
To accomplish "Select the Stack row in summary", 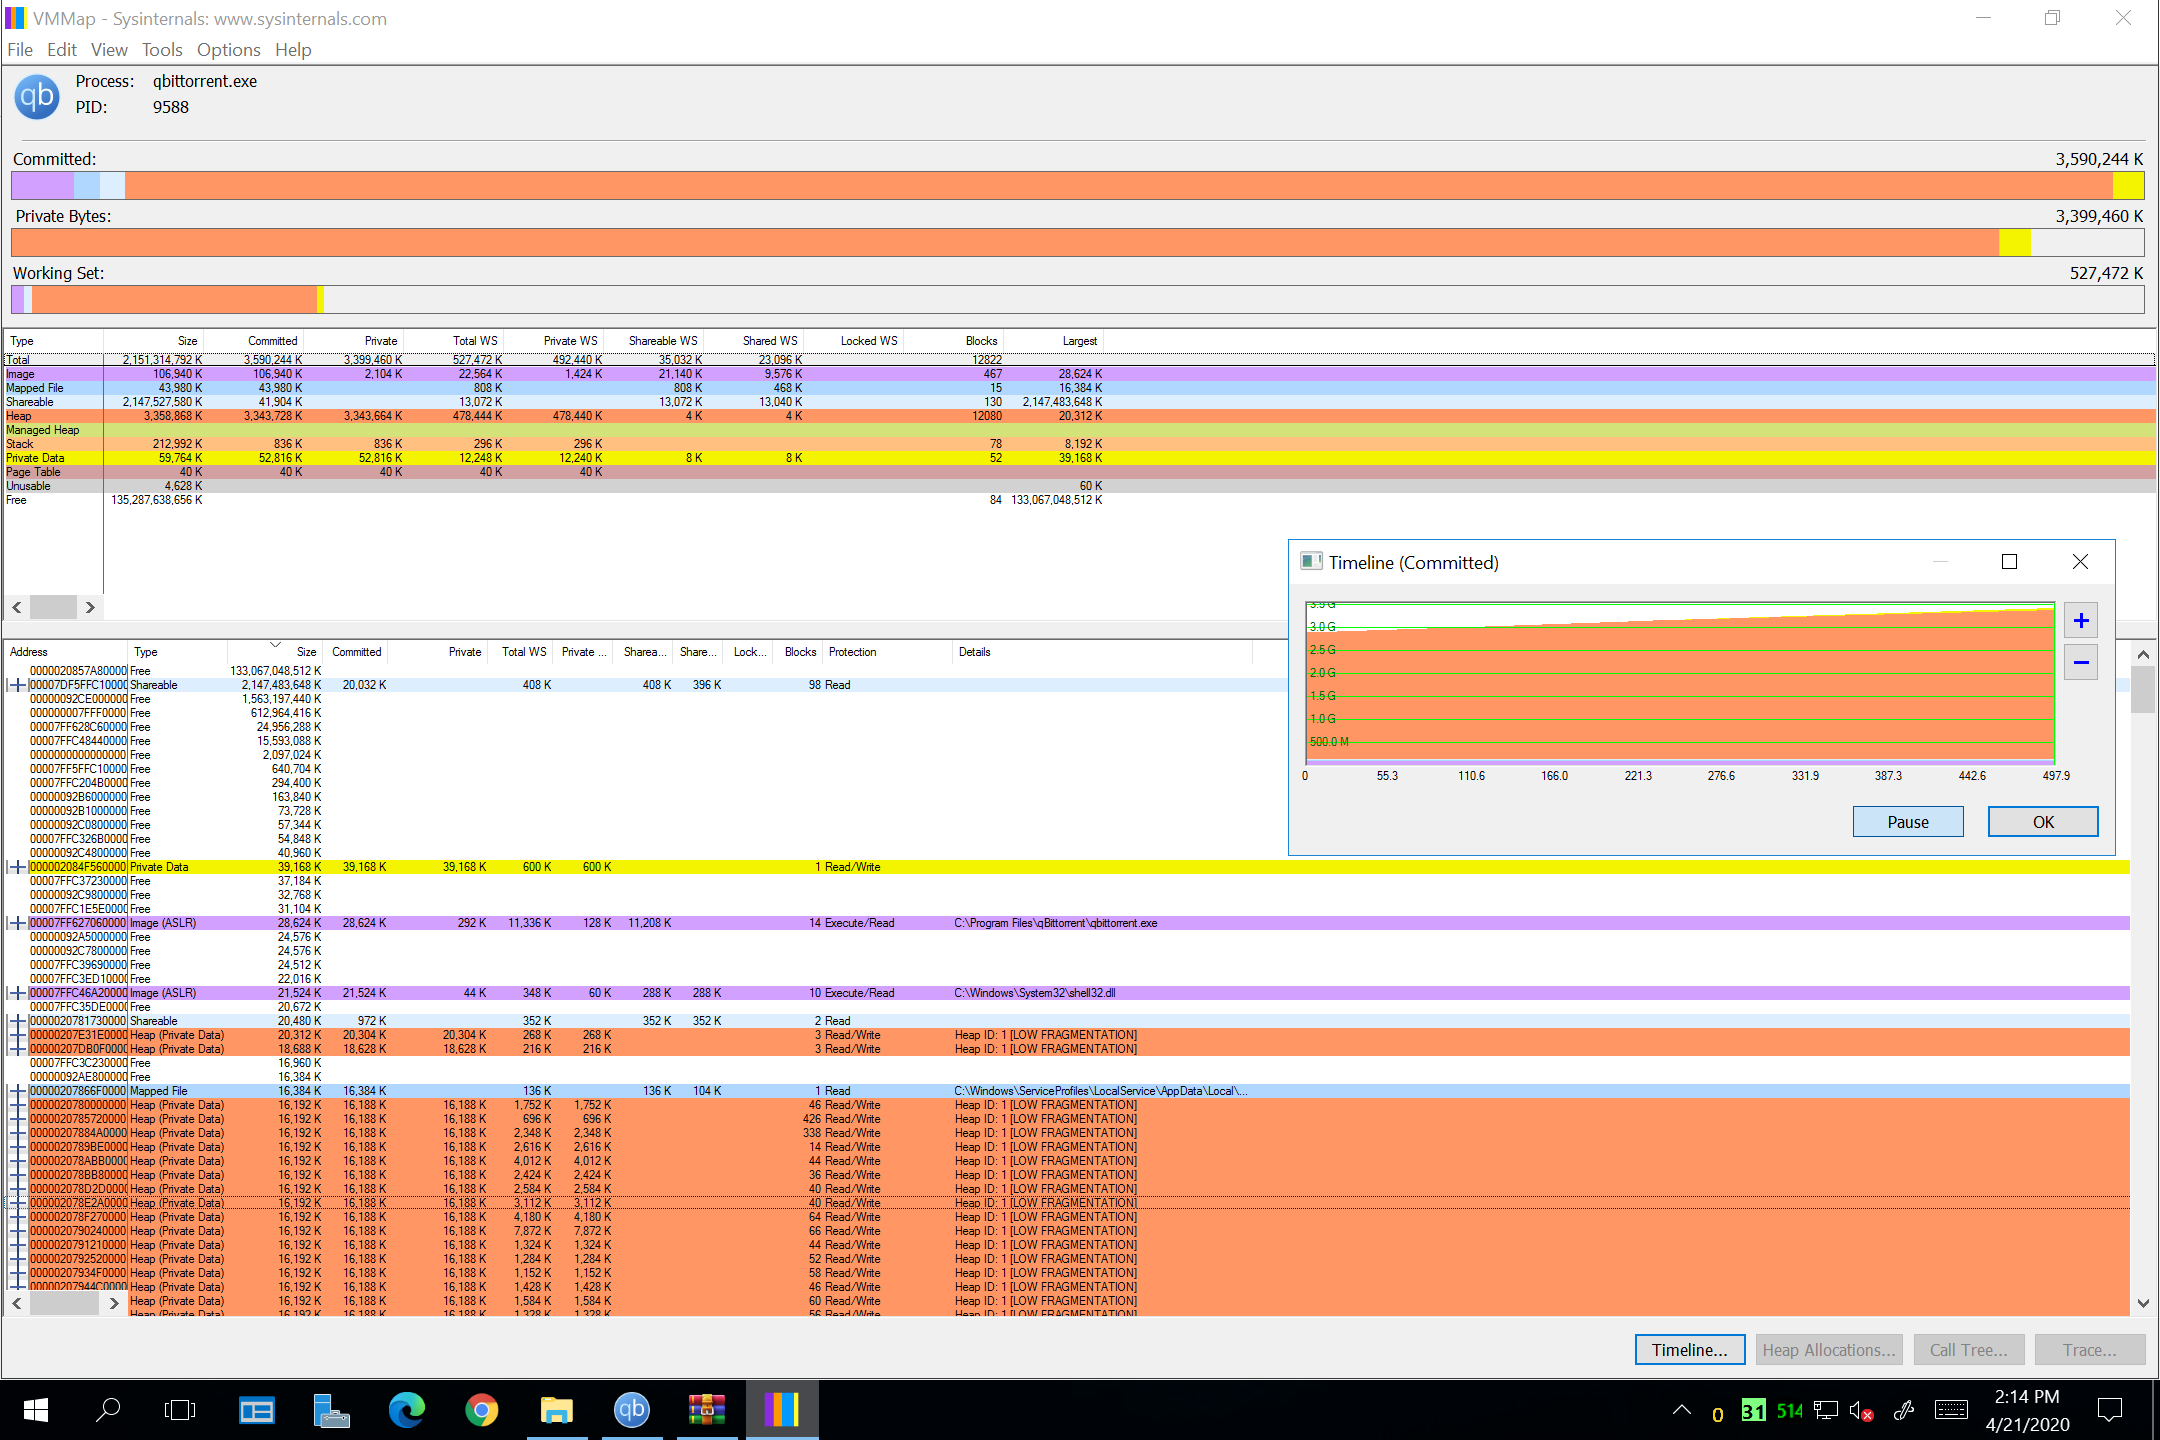I will (x=1080, y=444).
